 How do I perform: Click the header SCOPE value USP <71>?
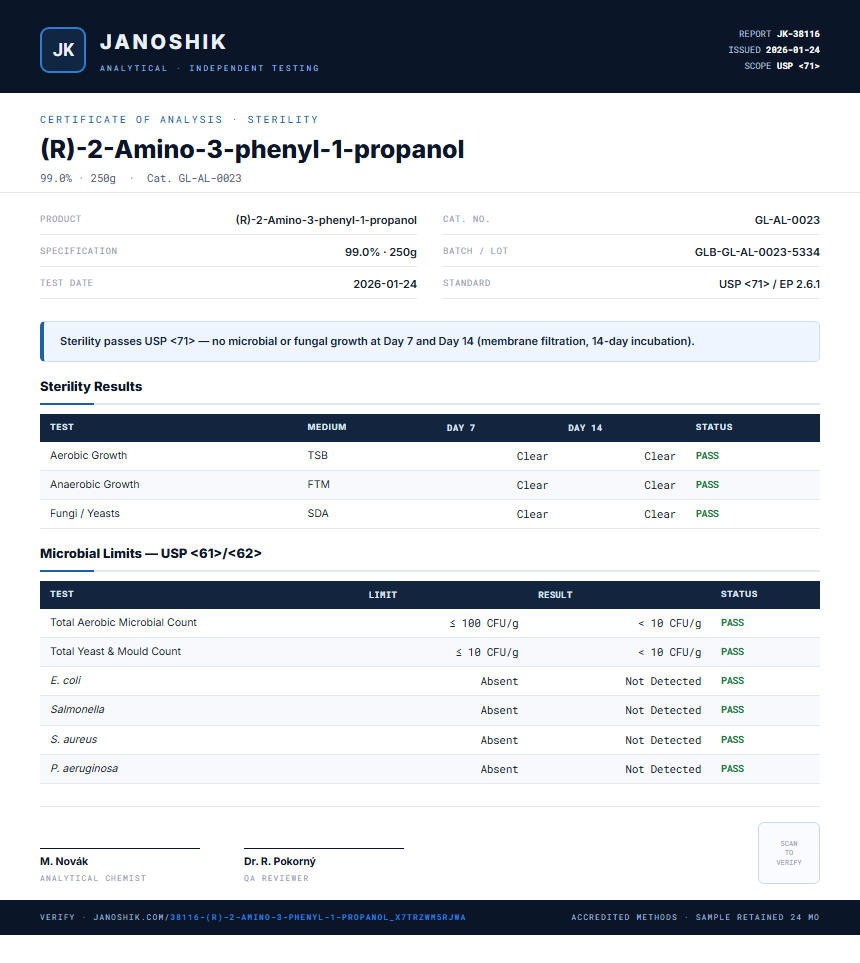coord(798,66)
